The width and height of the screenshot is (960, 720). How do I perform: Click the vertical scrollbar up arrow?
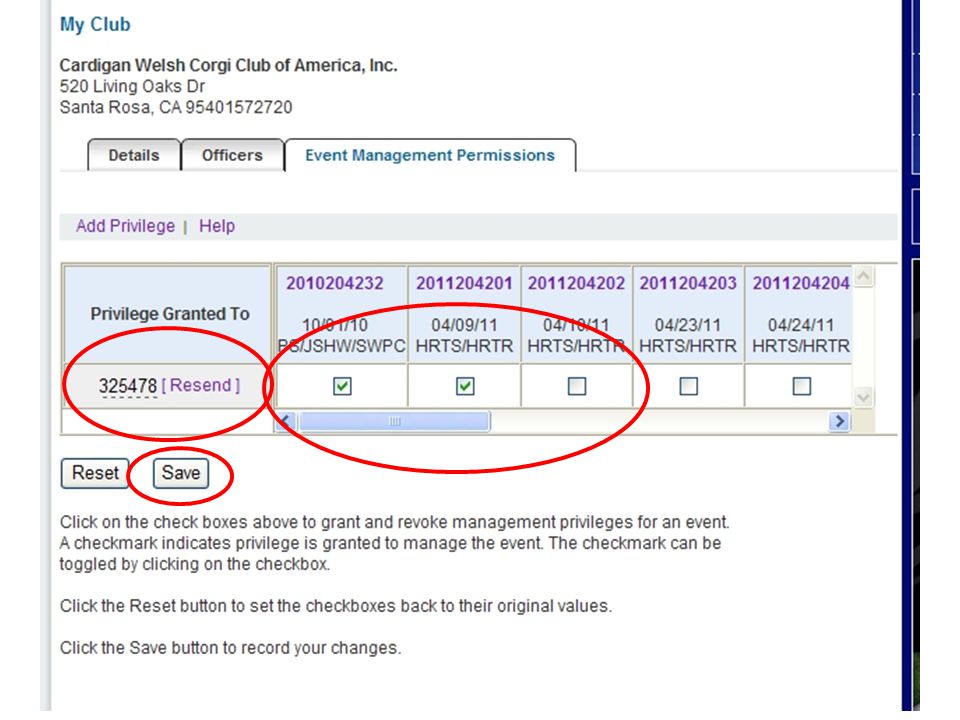pos(863,276)
